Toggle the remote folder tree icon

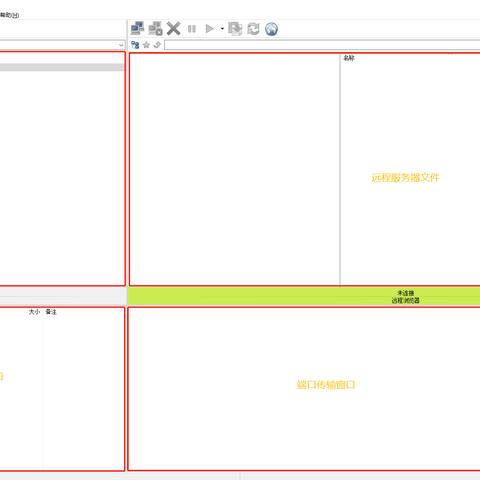click(x=135, y=45)
